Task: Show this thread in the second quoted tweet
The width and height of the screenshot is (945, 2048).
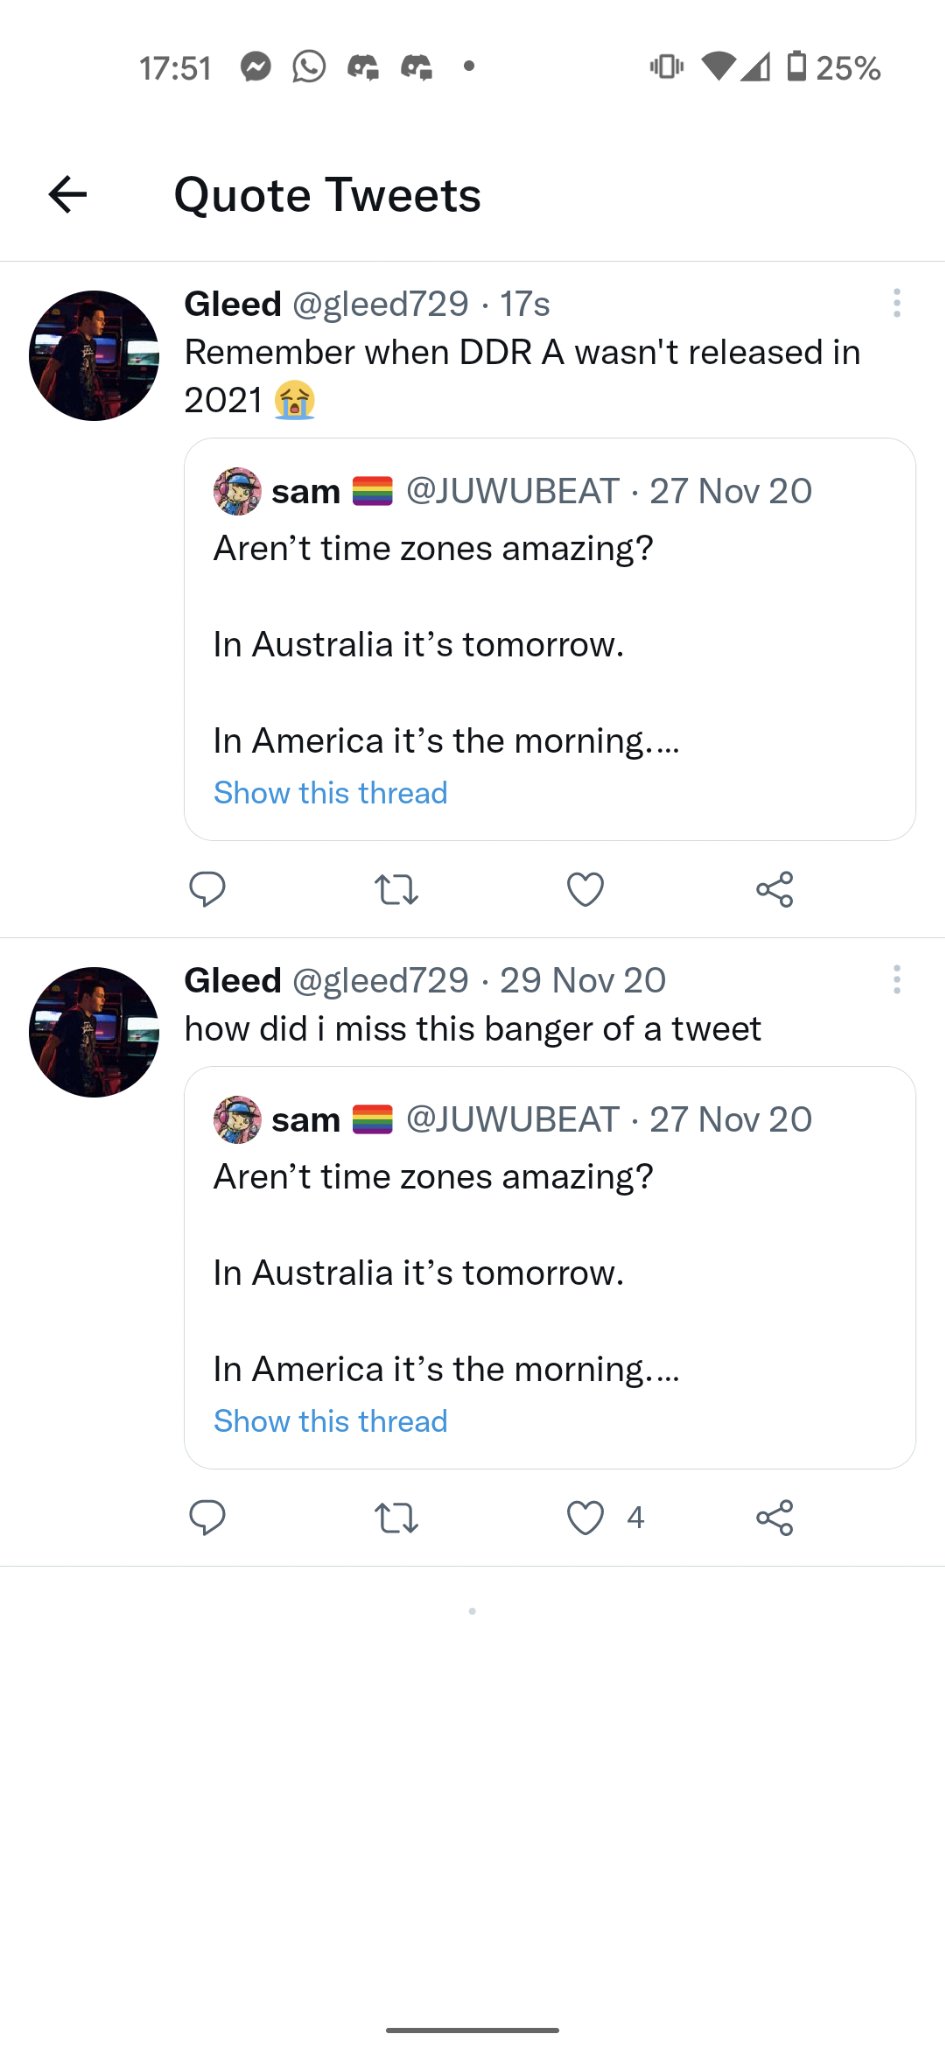Action: (x=330, y=1421)
